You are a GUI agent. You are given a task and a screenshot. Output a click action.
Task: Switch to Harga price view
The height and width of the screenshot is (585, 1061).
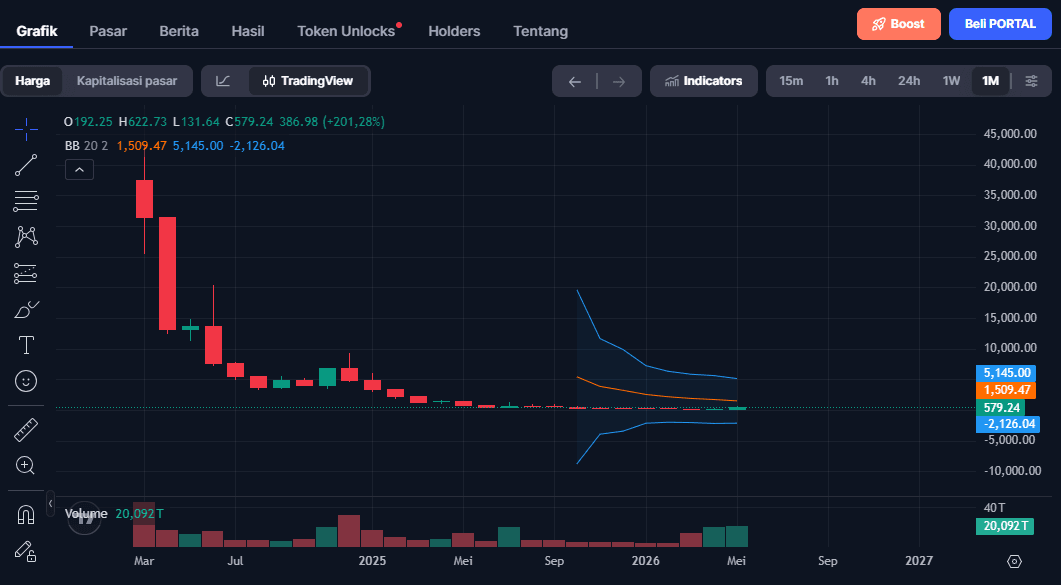pyautogui.click(x=32, y=81)
